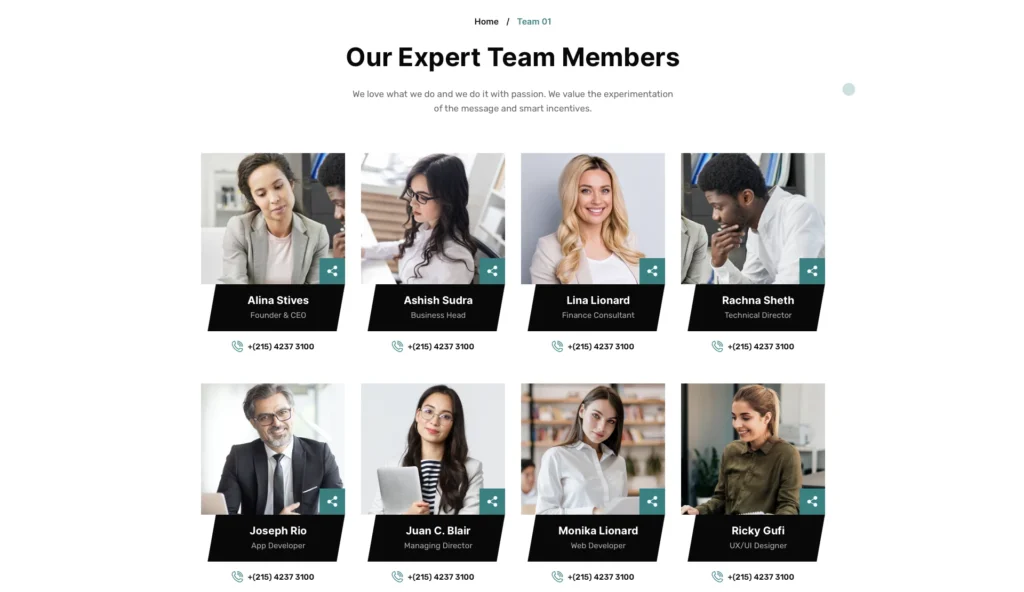Click share icon on Rachna Sheth card
Image resolution: width=1024 pixels, height=592 pixels.
812,271
